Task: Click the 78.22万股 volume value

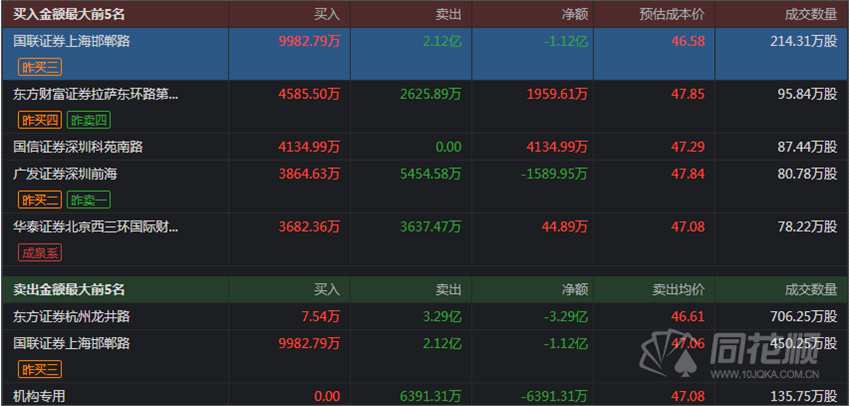Action: [x=807, y=226]
